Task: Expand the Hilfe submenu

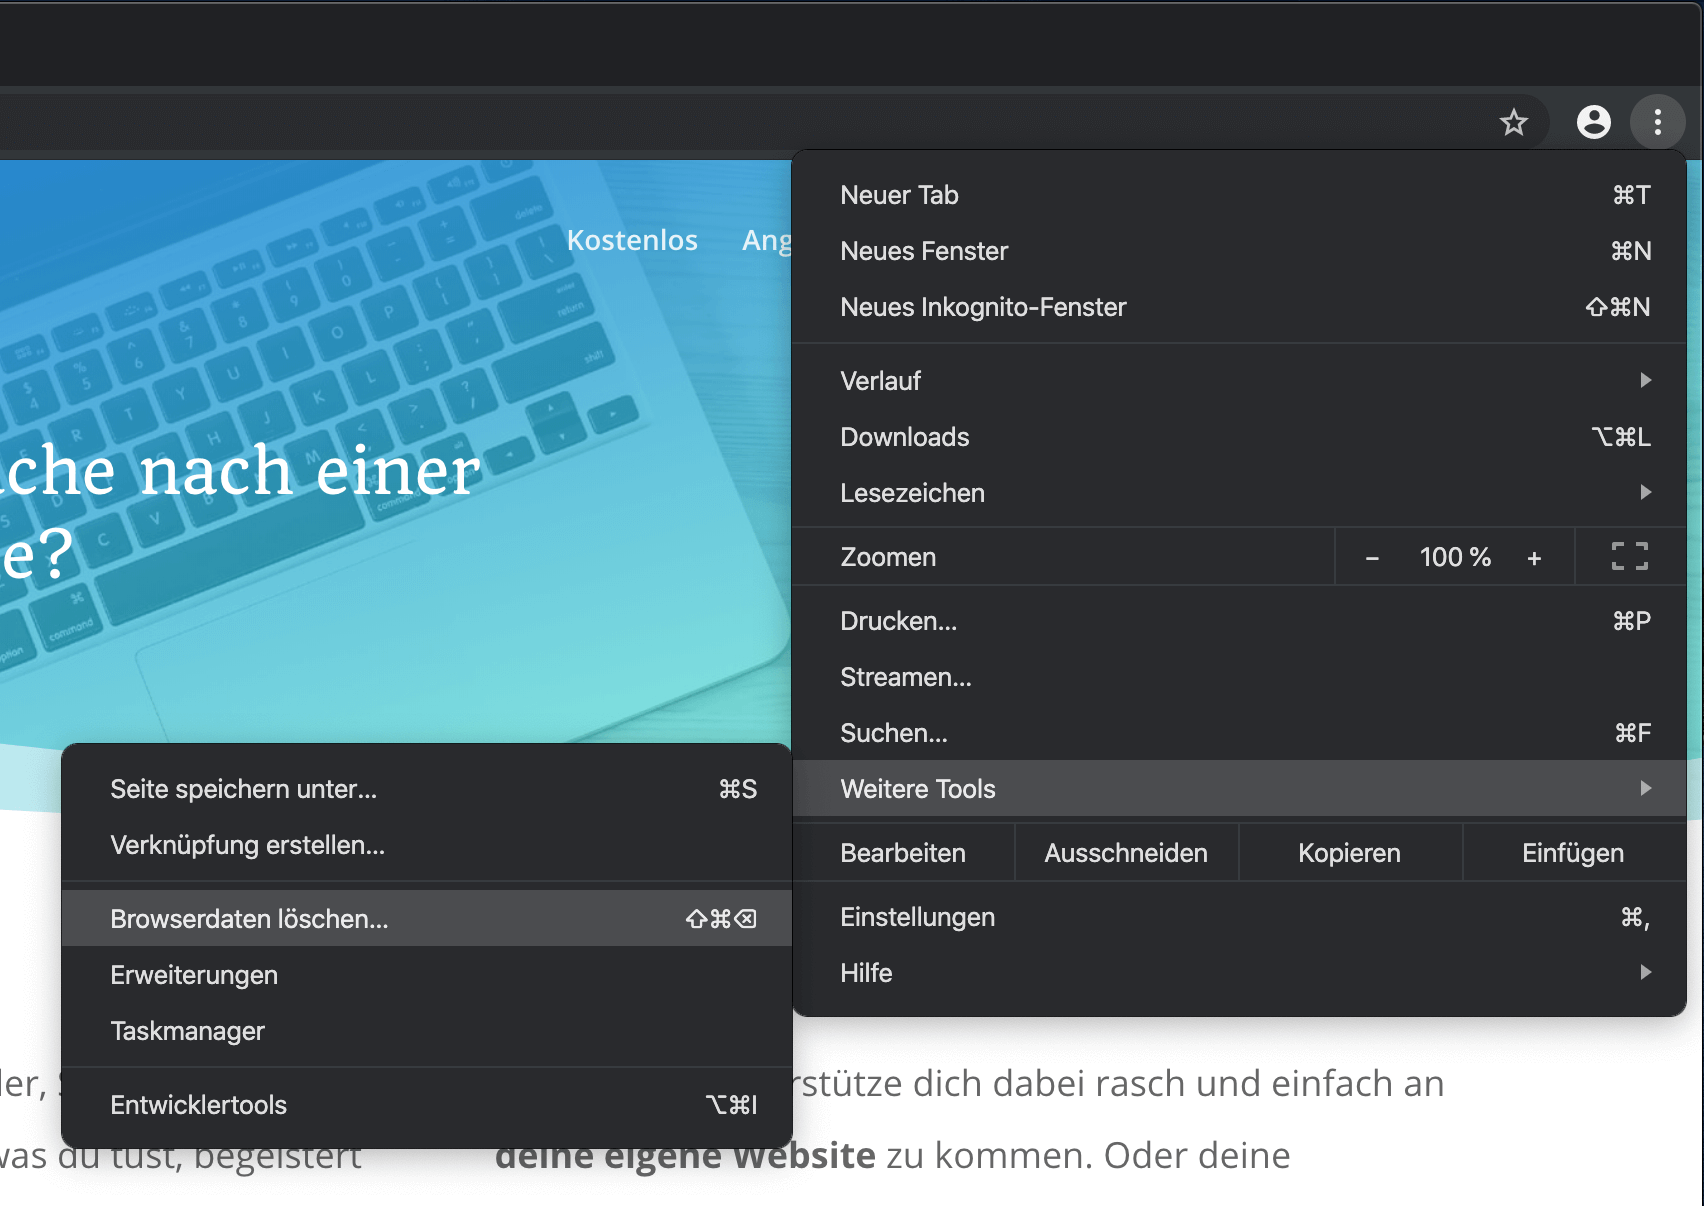Action: pyautogui.click(x=1239, y=973)
